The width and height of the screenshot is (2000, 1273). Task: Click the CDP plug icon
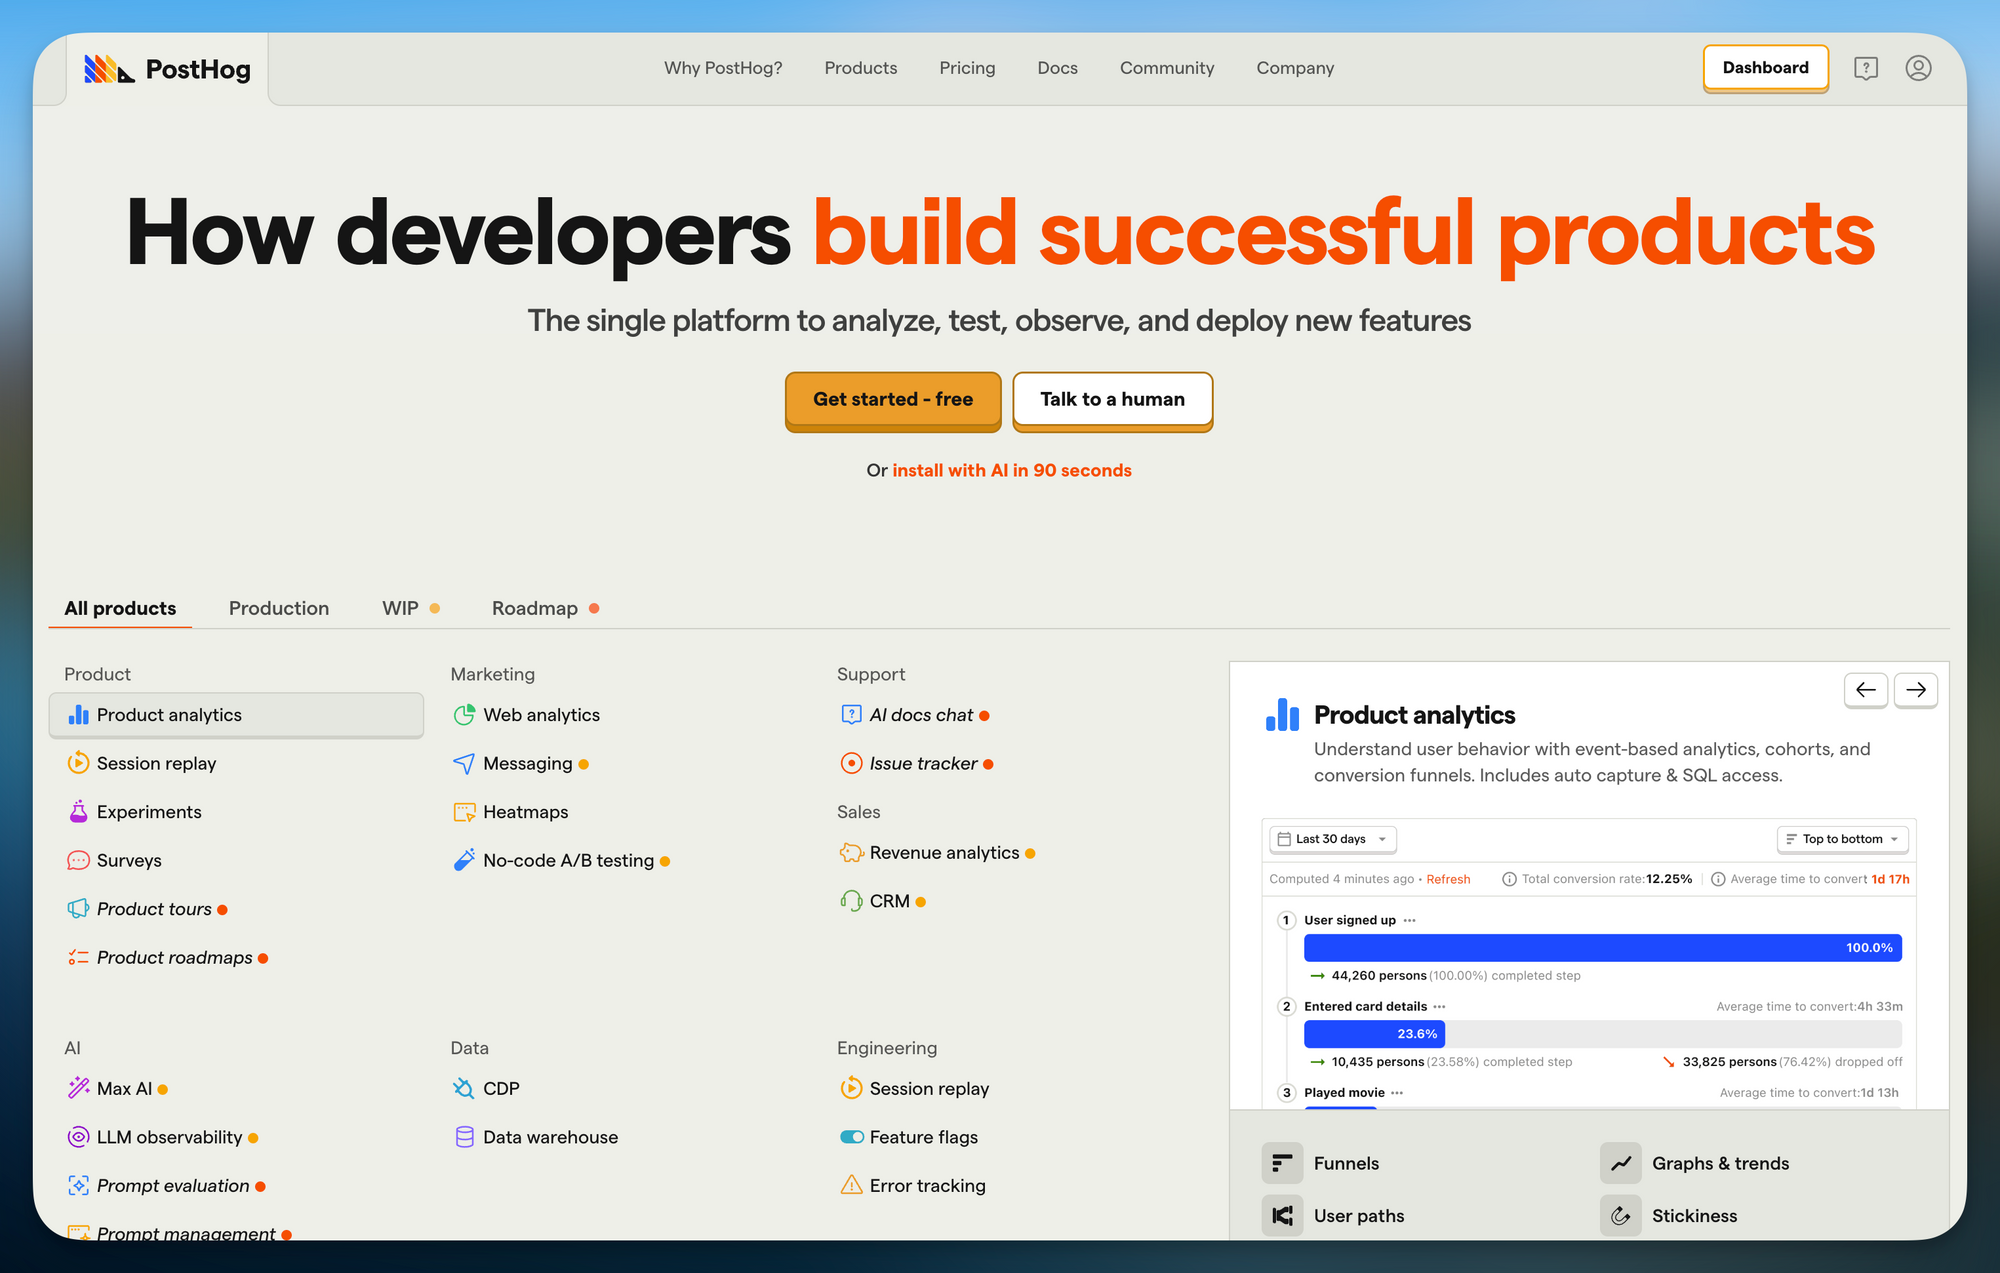point(464,1088)
